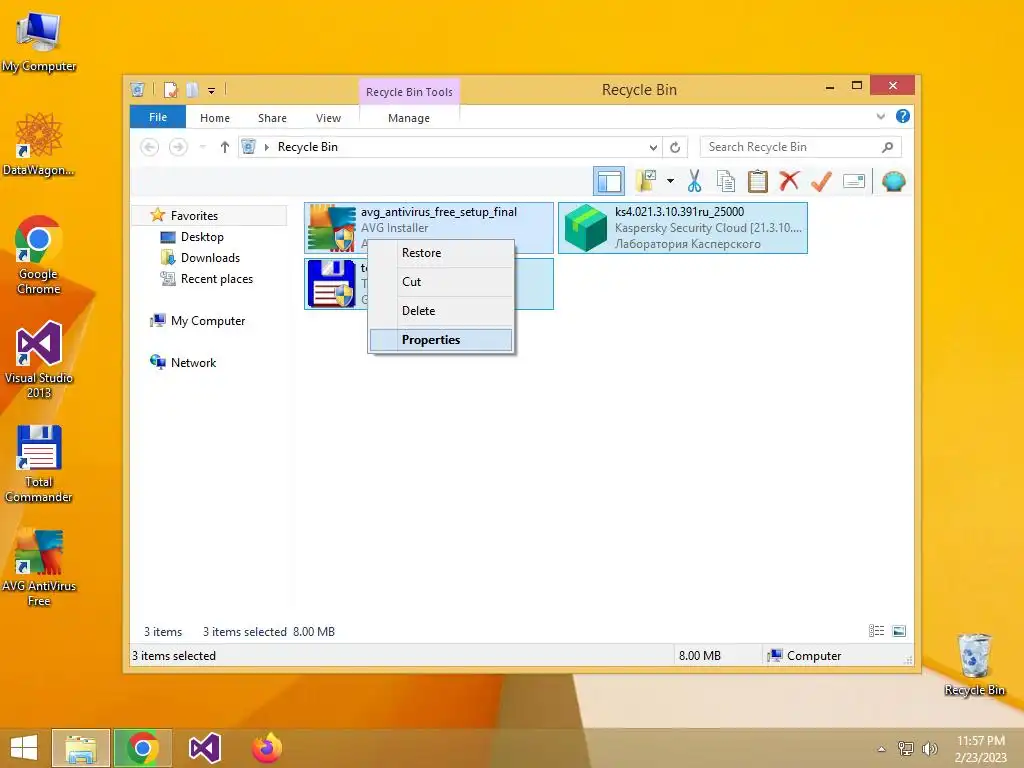
Task: Open Google Chrome from the taskbar
Action: pos(142,748)
